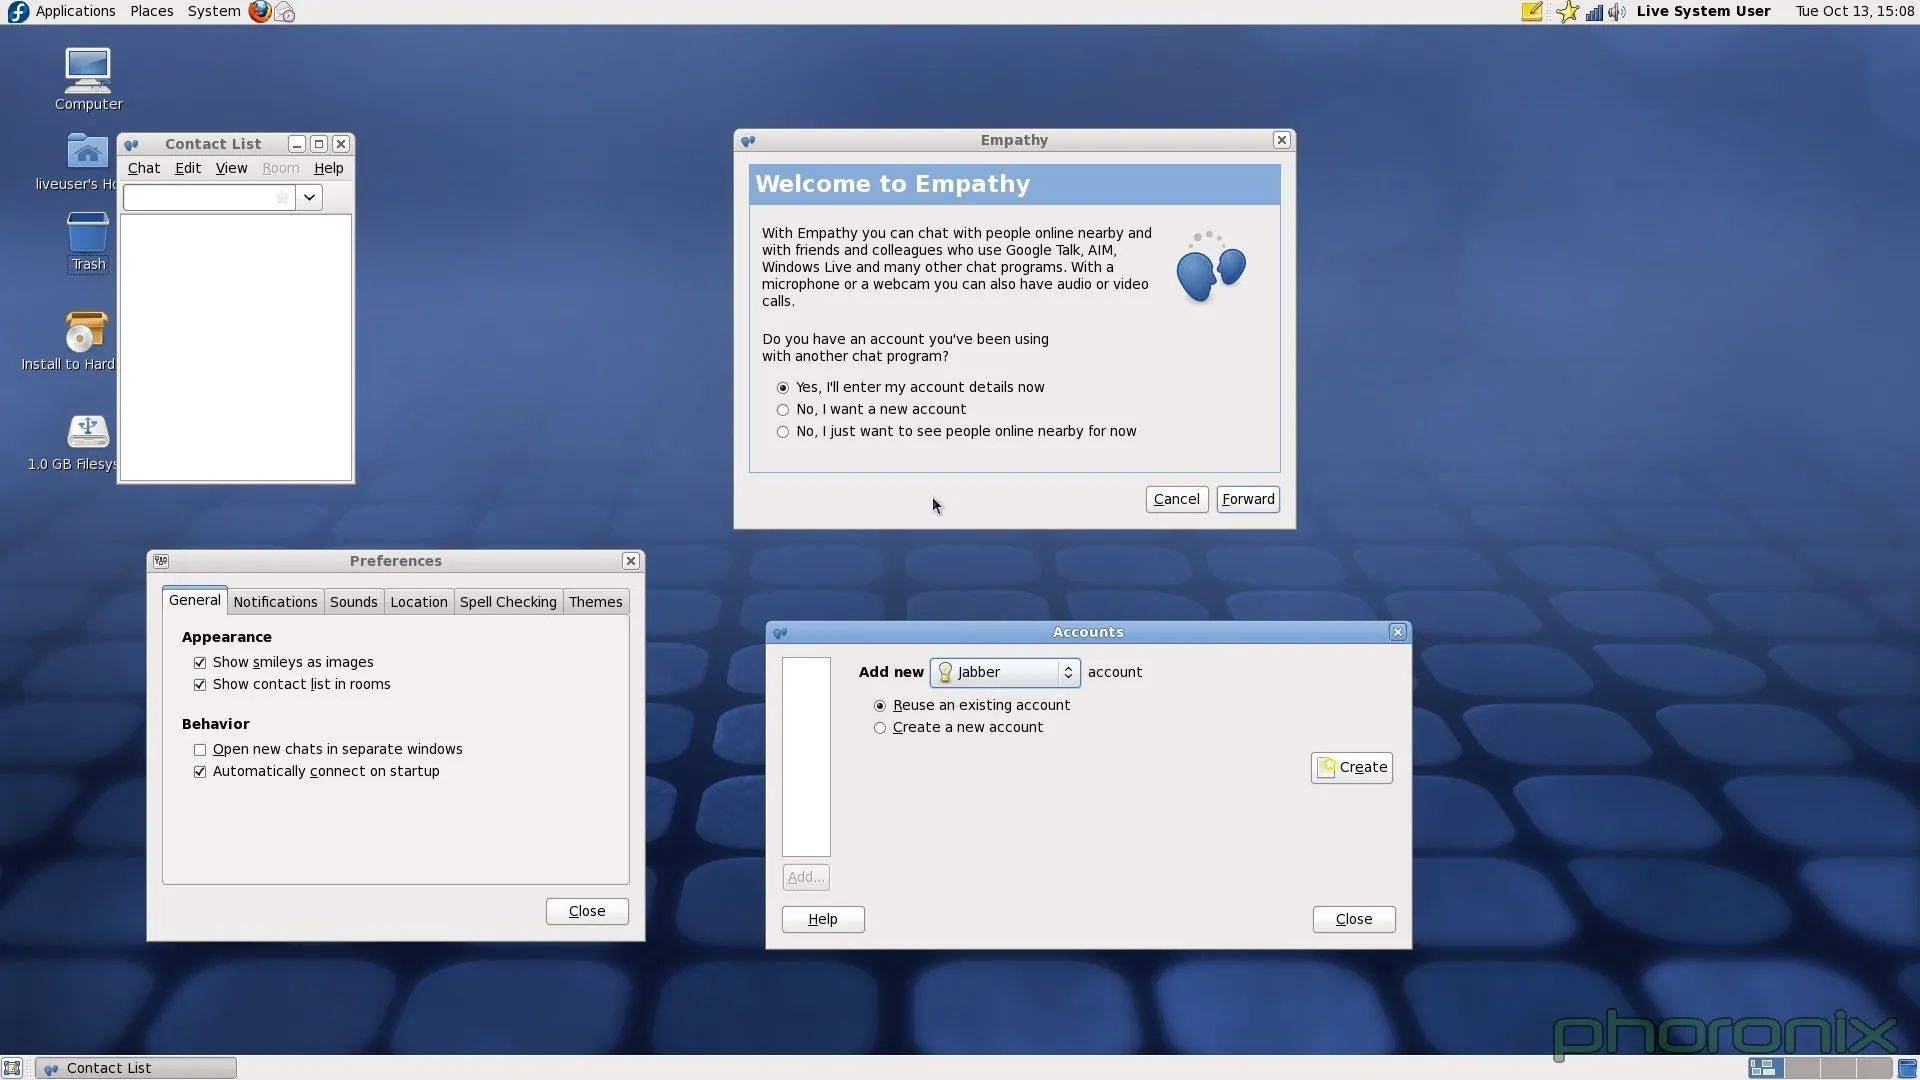Image resolution: width=1920 pixels, height=1080 pixels.
Task: Click the Add... button in Accounts
Action: coord(805,878)
